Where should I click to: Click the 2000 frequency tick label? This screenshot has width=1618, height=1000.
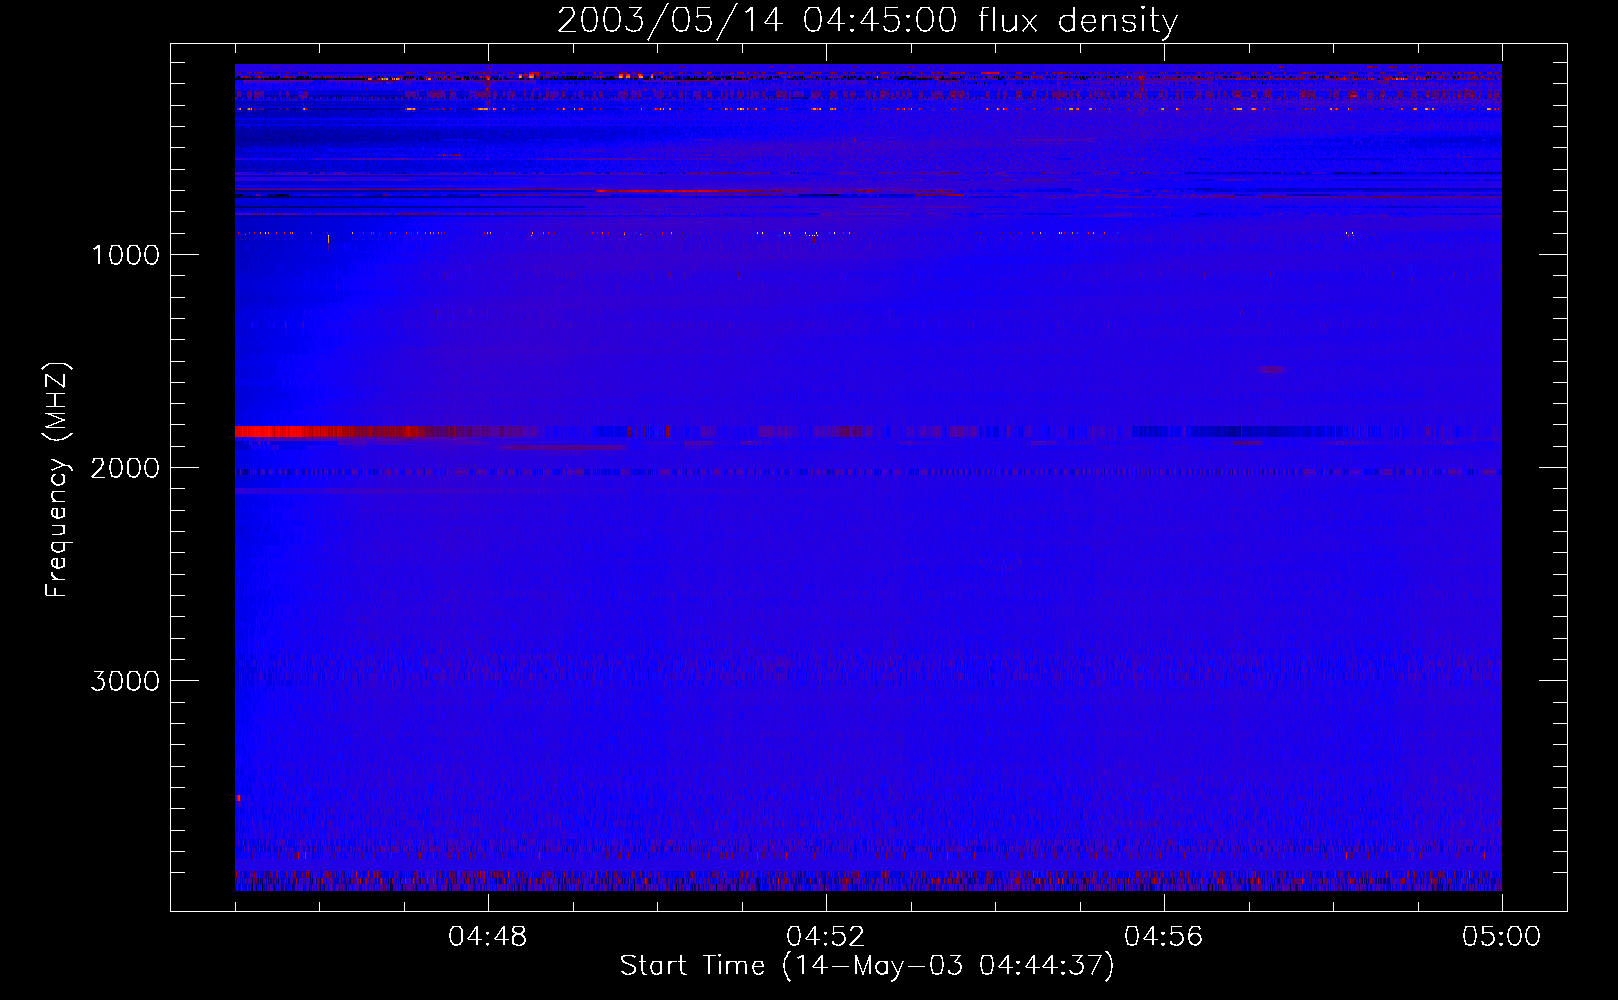125,468
